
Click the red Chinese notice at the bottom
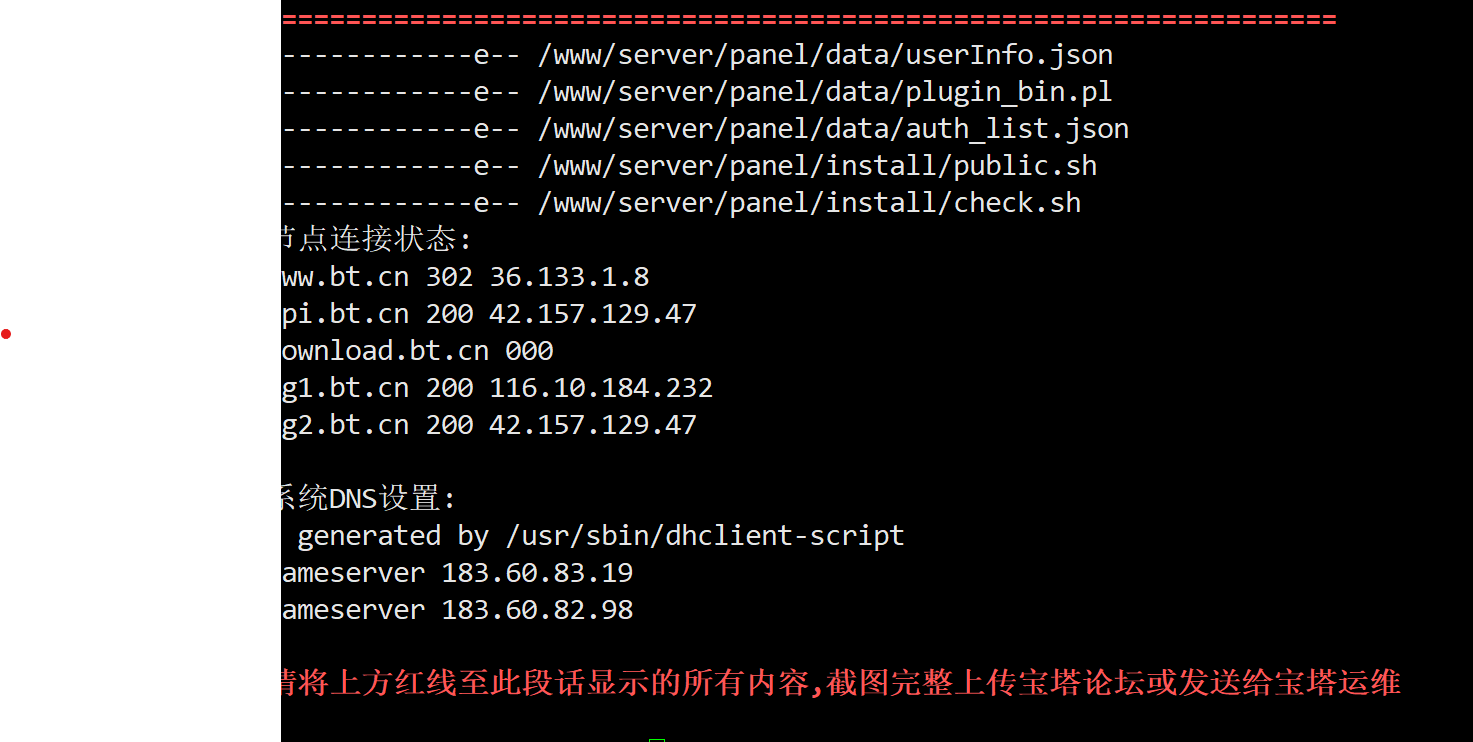(x=841, y=683)
